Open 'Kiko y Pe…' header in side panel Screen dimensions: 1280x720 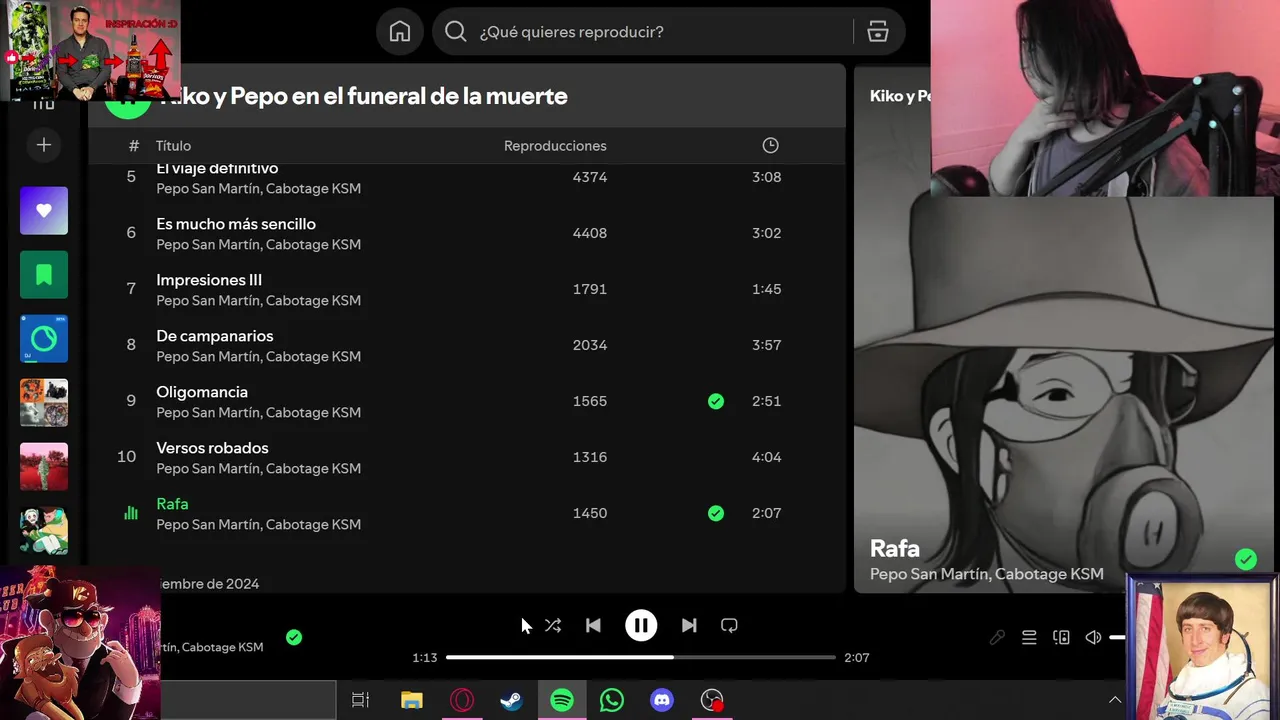point(900,96)
